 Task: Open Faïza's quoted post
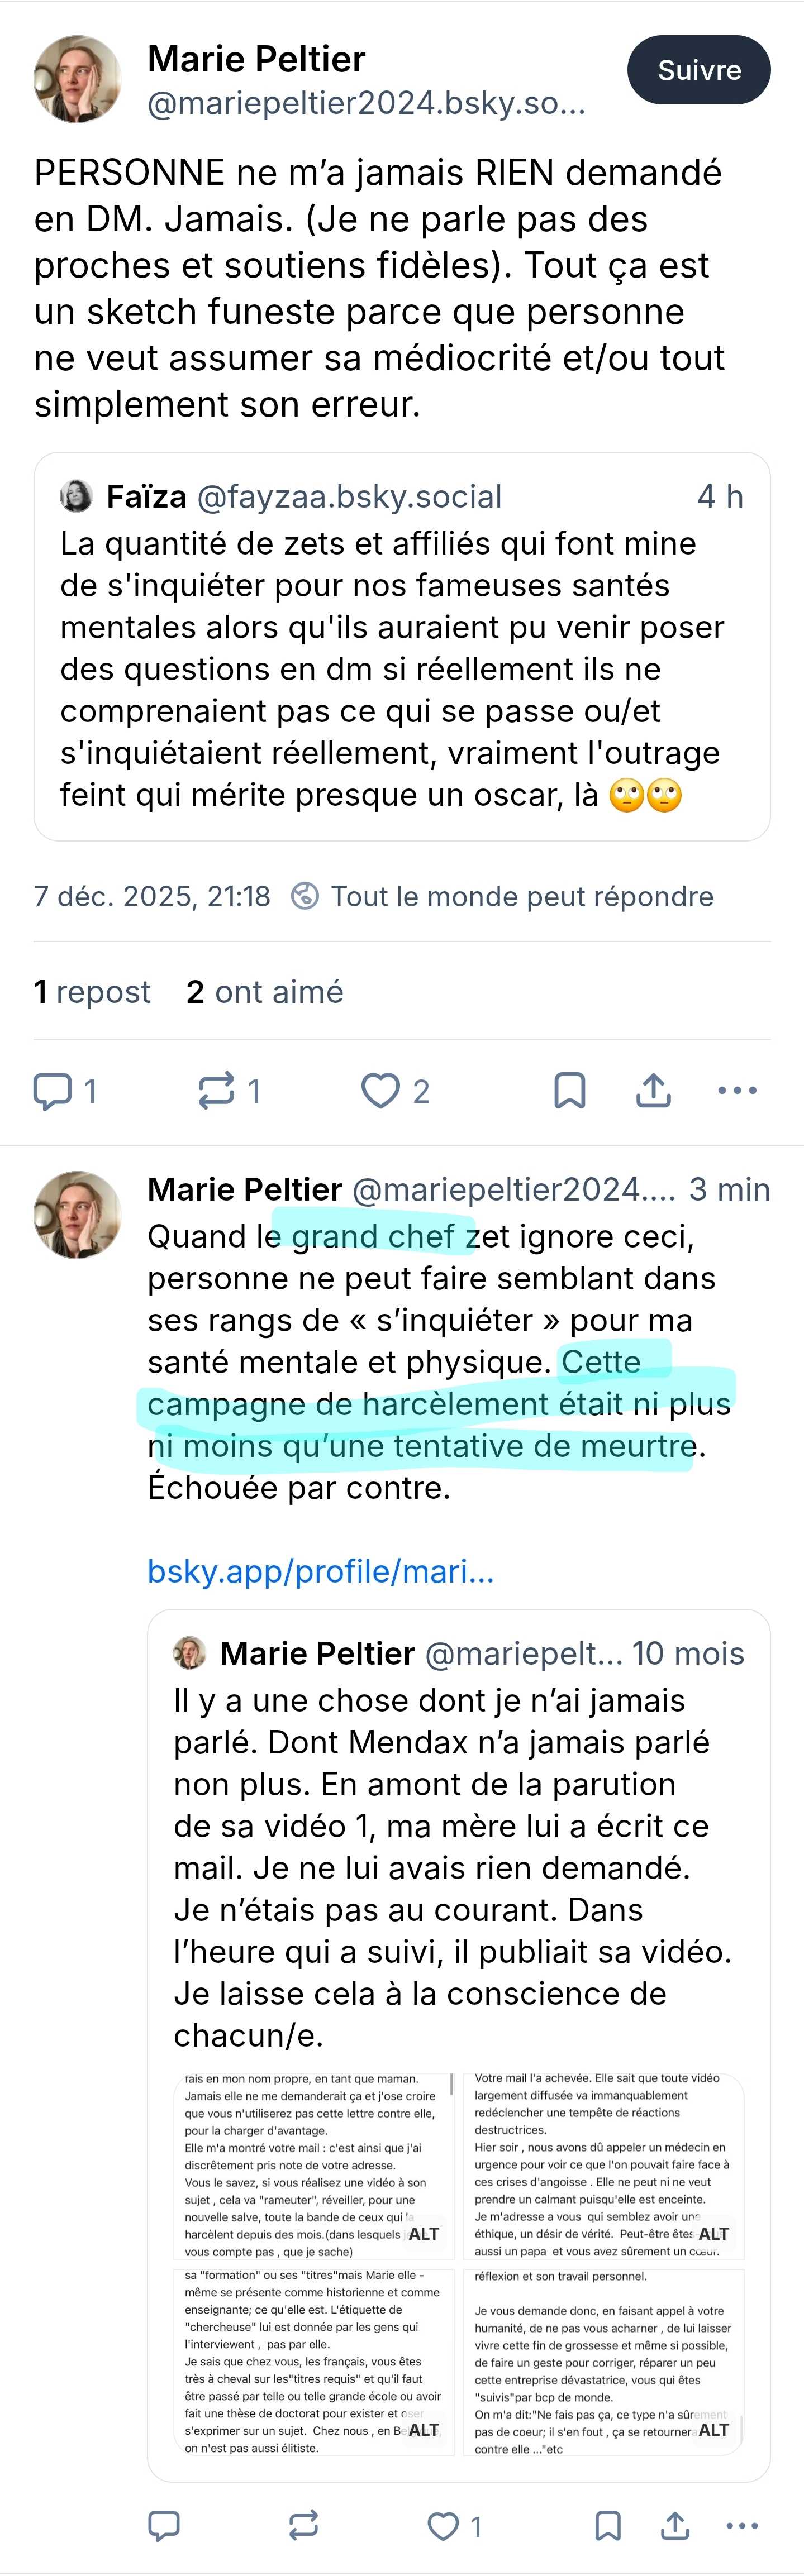pos(401,646)
